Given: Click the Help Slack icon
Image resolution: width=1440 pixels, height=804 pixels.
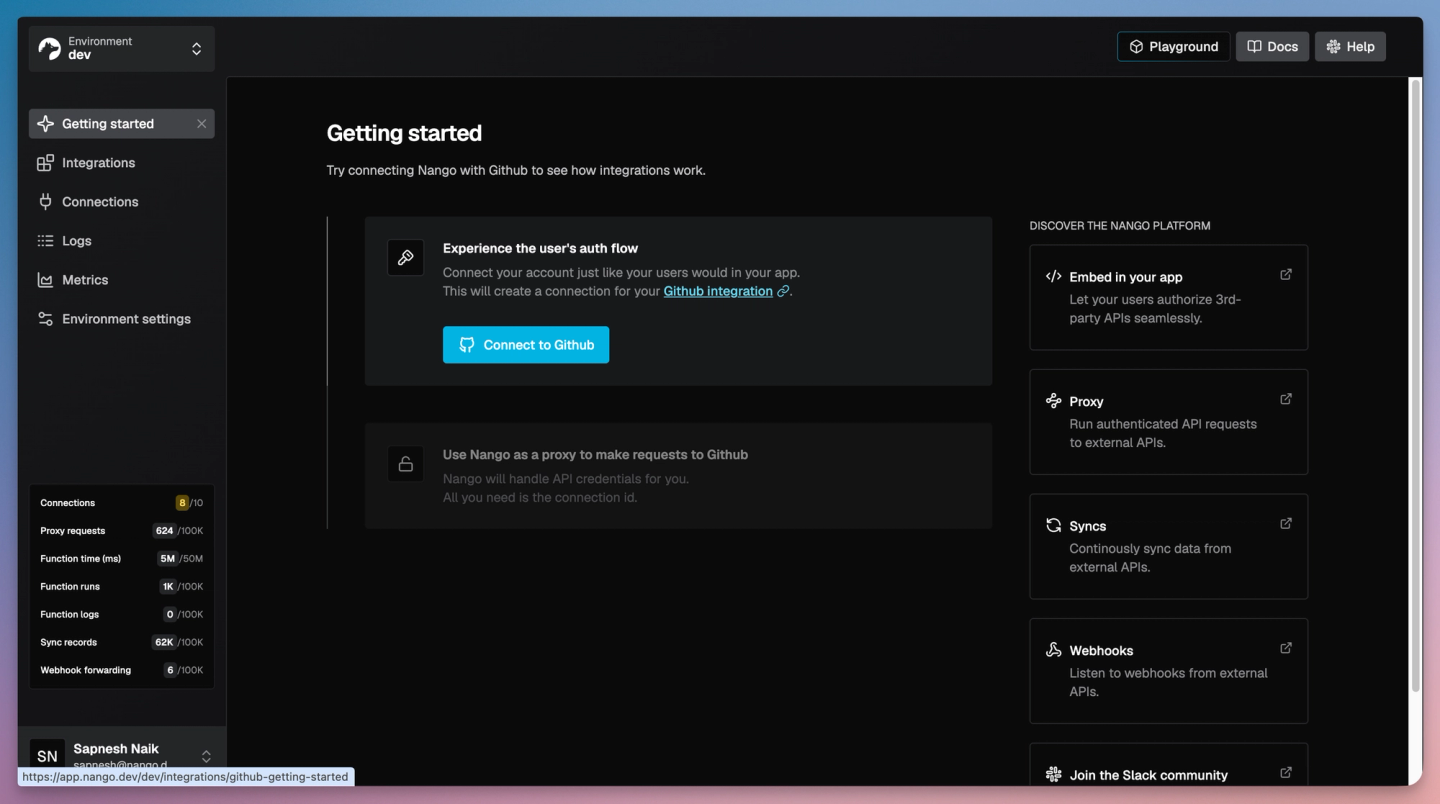Looking at the screenshot, I should tap(1333, 47).
